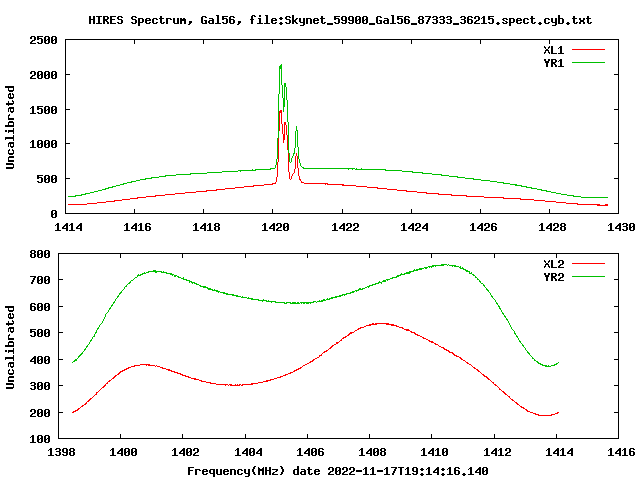
Task: Click the 1410 x-axis tick label
Action: point(434,452)
